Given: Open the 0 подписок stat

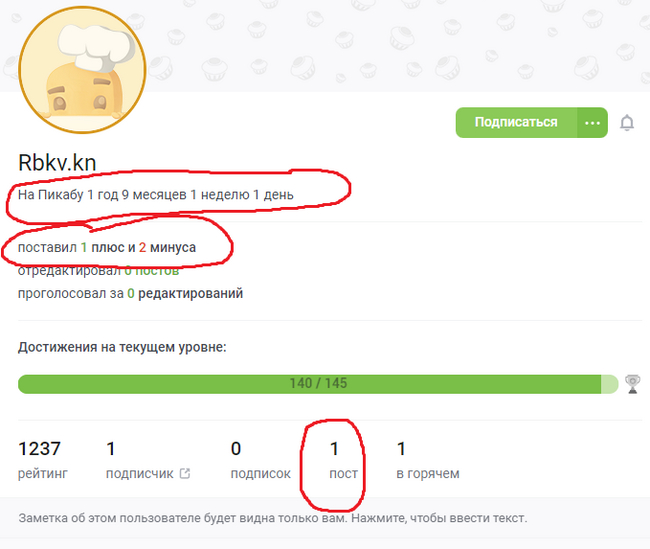Looking at the screenshot, I should point(260,460).
